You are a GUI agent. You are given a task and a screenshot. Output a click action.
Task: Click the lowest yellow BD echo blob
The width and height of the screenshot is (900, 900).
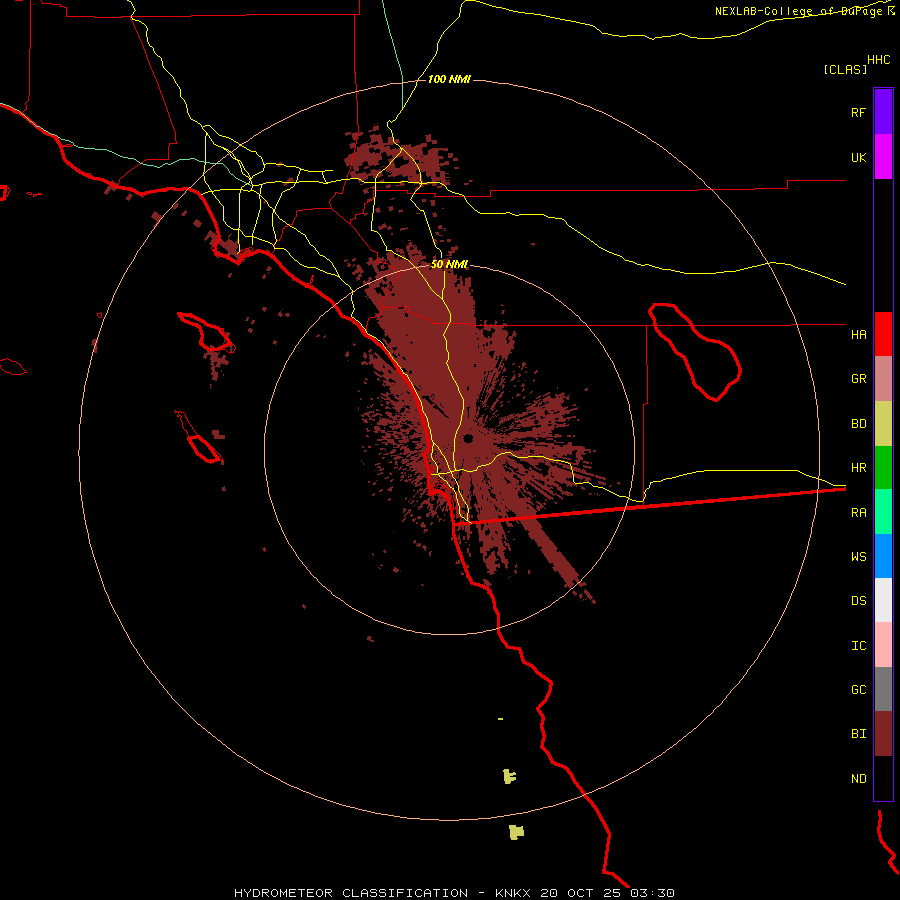tap(517, 832)
